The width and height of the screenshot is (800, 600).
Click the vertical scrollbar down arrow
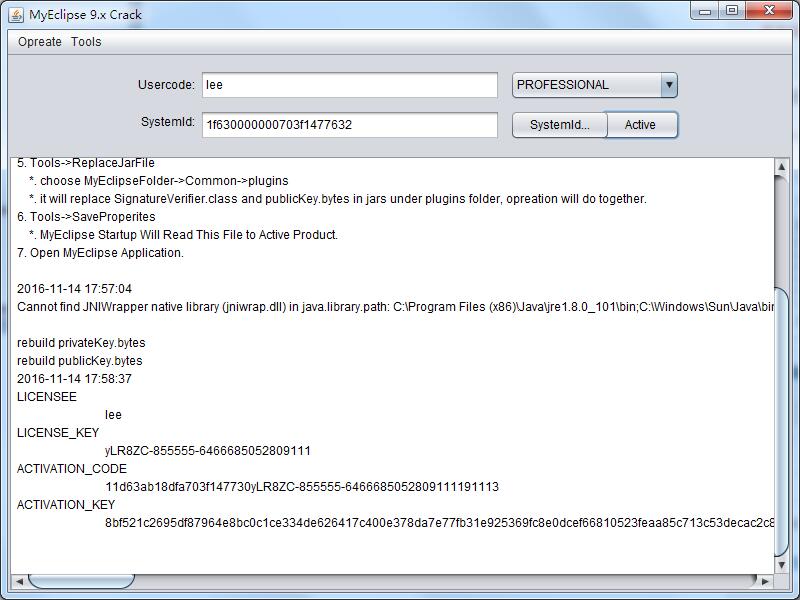tap(782, 565)
